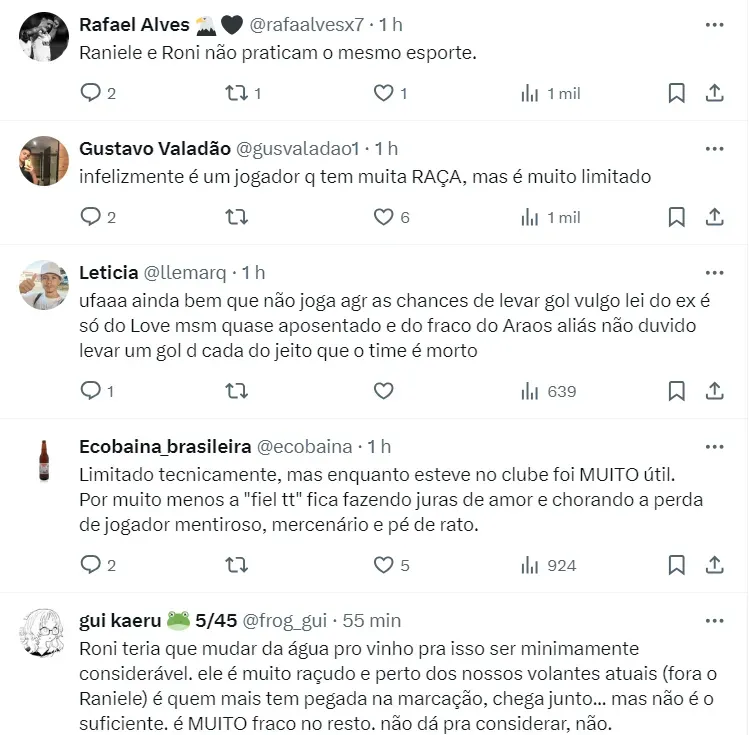This screenshot has width=749, height=735.
Task: Repost Ecobaina_brasileira's tweet
Action: [237, 565]
